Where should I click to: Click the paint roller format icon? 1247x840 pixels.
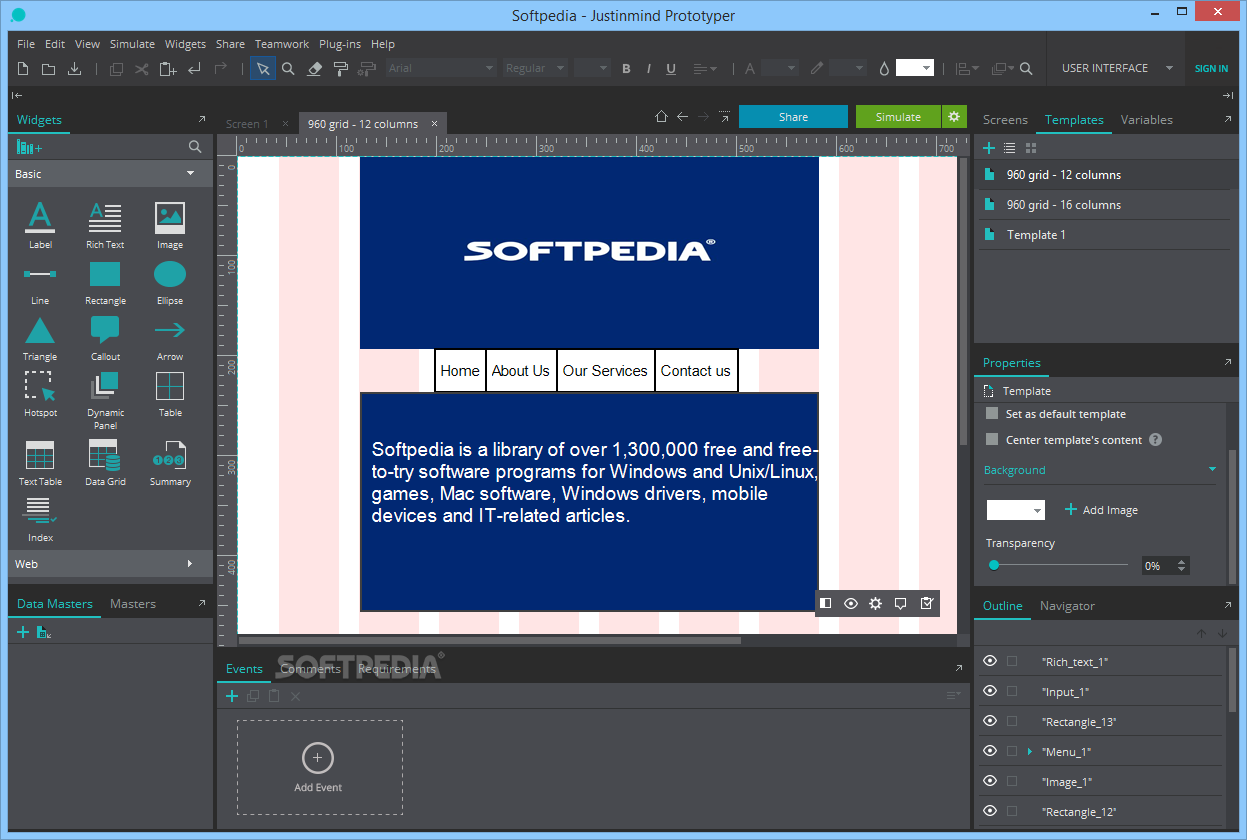point(340,69)
